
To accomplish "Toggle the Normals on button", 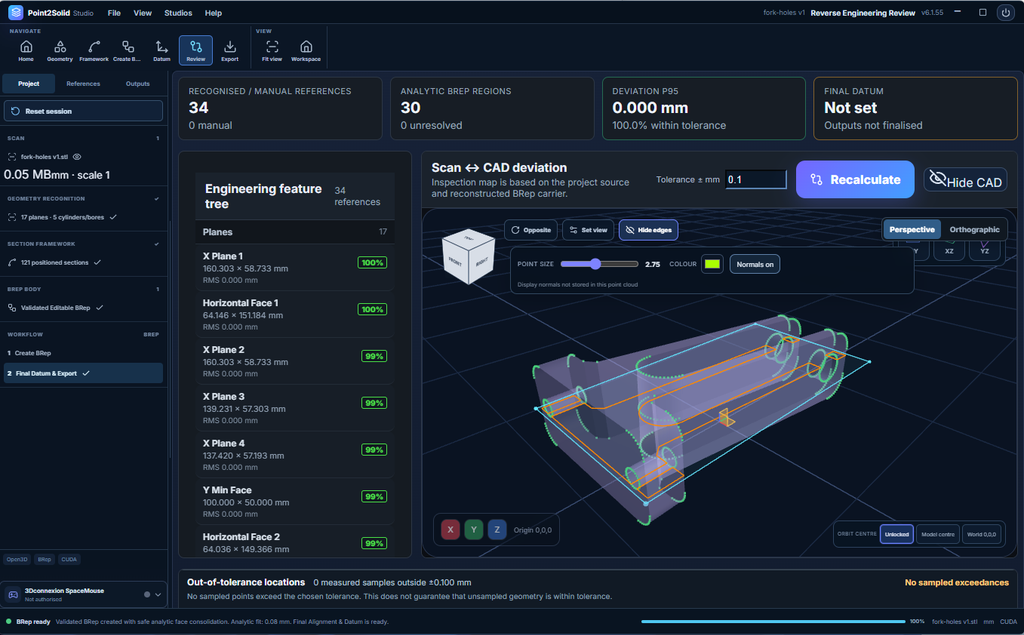I will [x=755, y=264].
